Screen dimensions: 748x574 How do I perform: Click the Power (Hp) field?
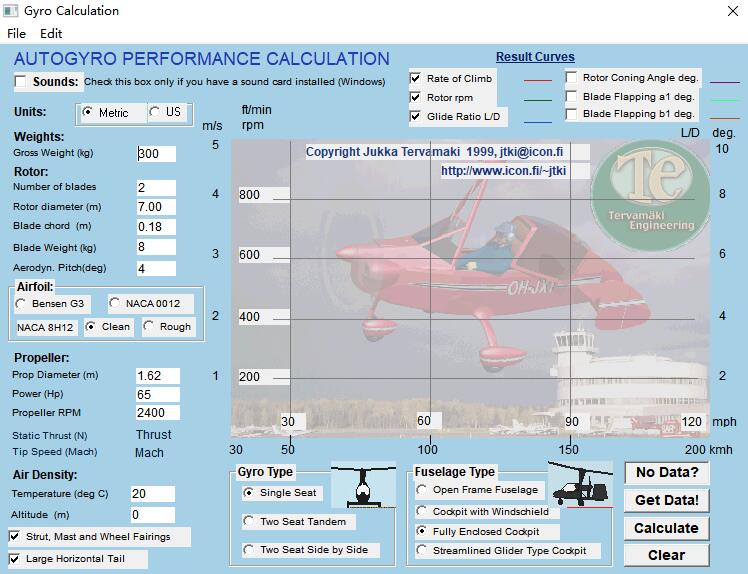158,394
